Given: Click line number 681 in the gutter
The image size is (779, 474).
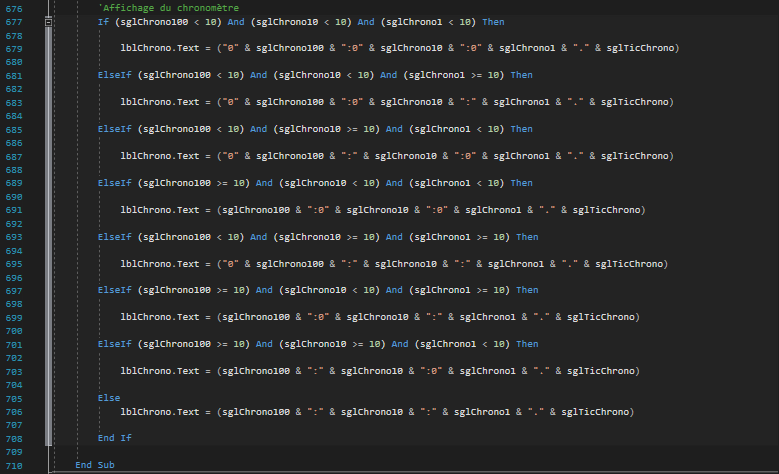Looking at the screenshot, I should pyautogui.click(x=14, y=76).
